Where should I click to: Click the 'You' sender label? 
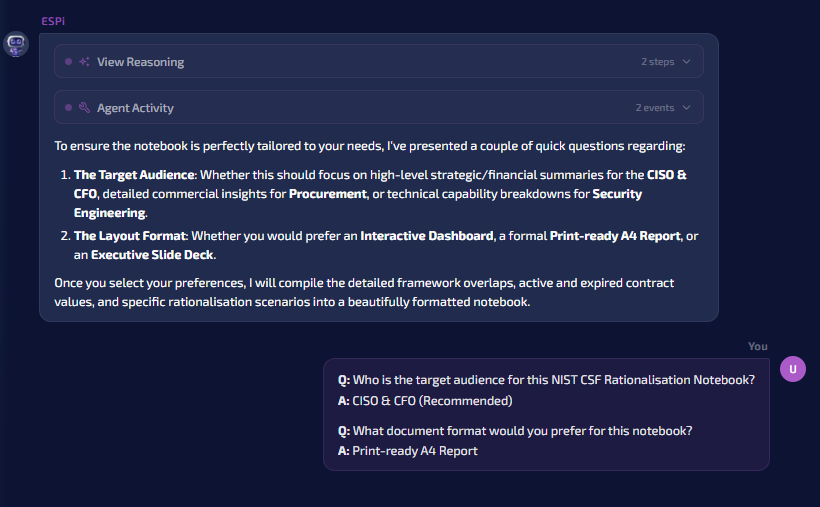pos(758,346)
